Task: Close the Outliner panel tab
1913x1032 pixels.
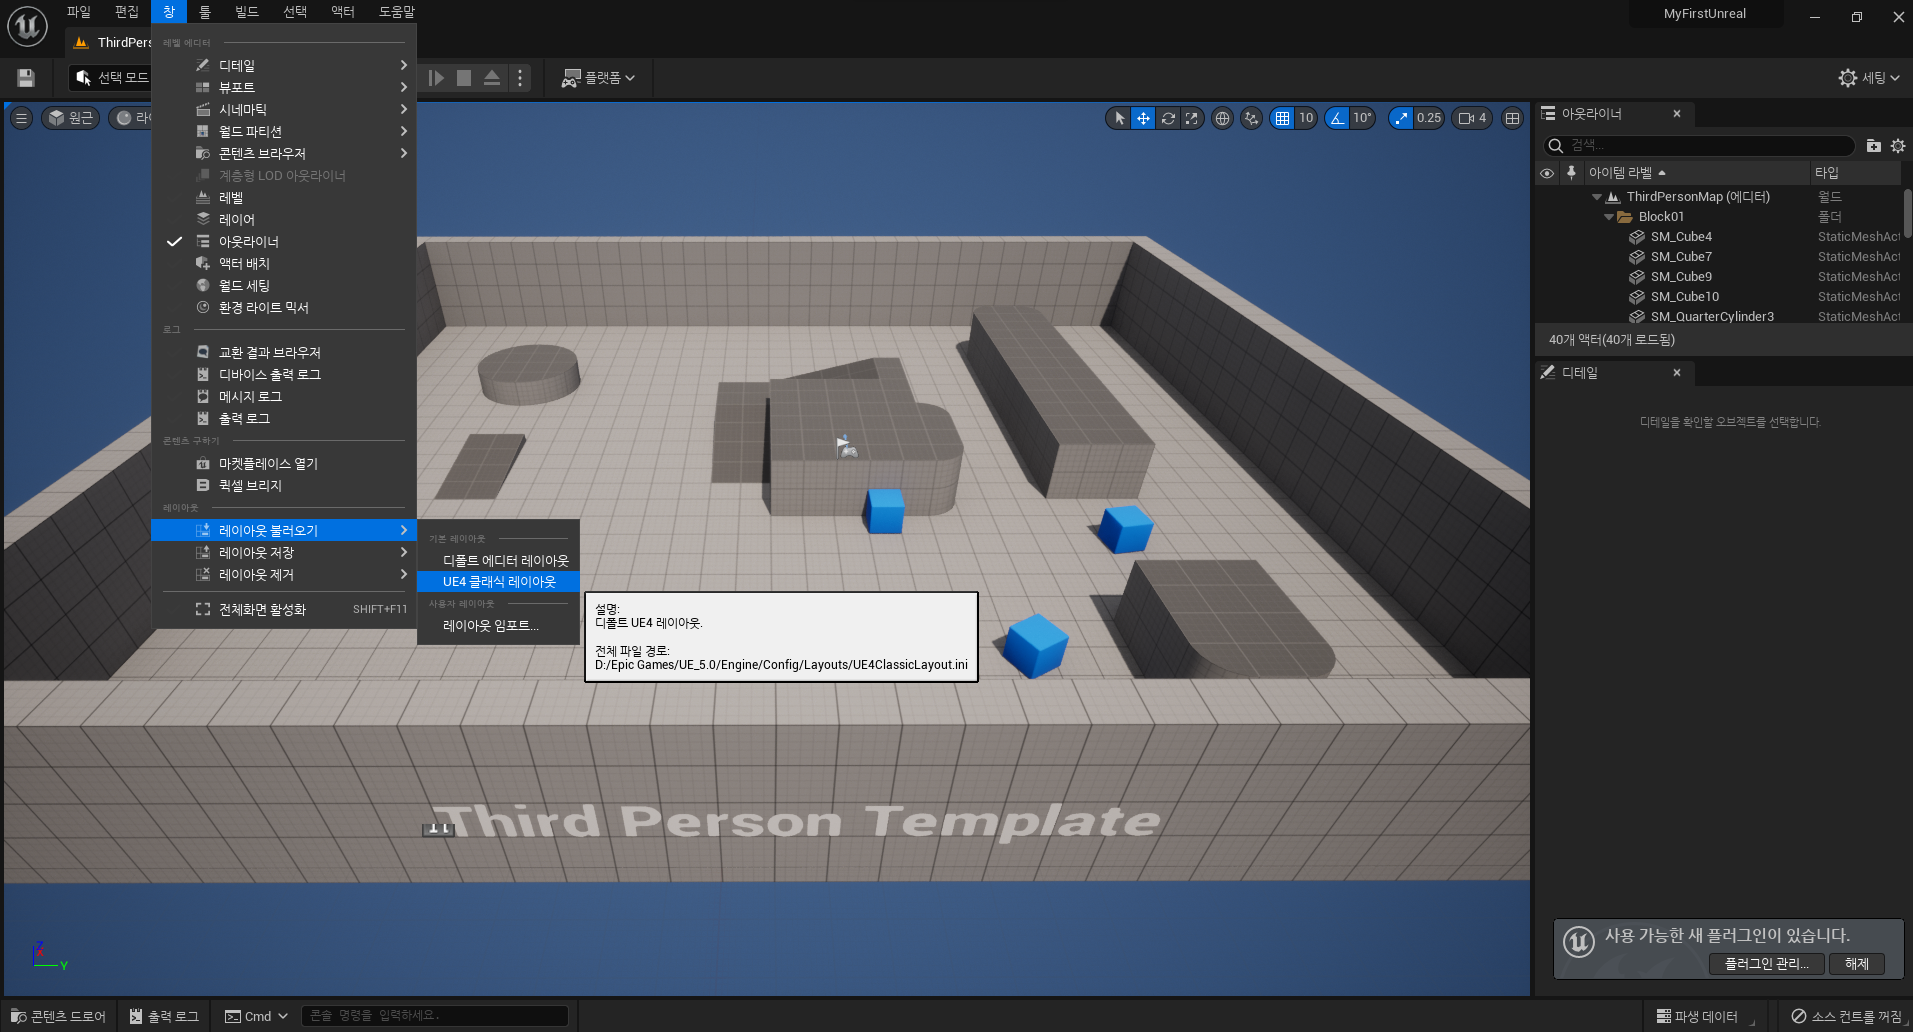Action: click(1677, 114)
